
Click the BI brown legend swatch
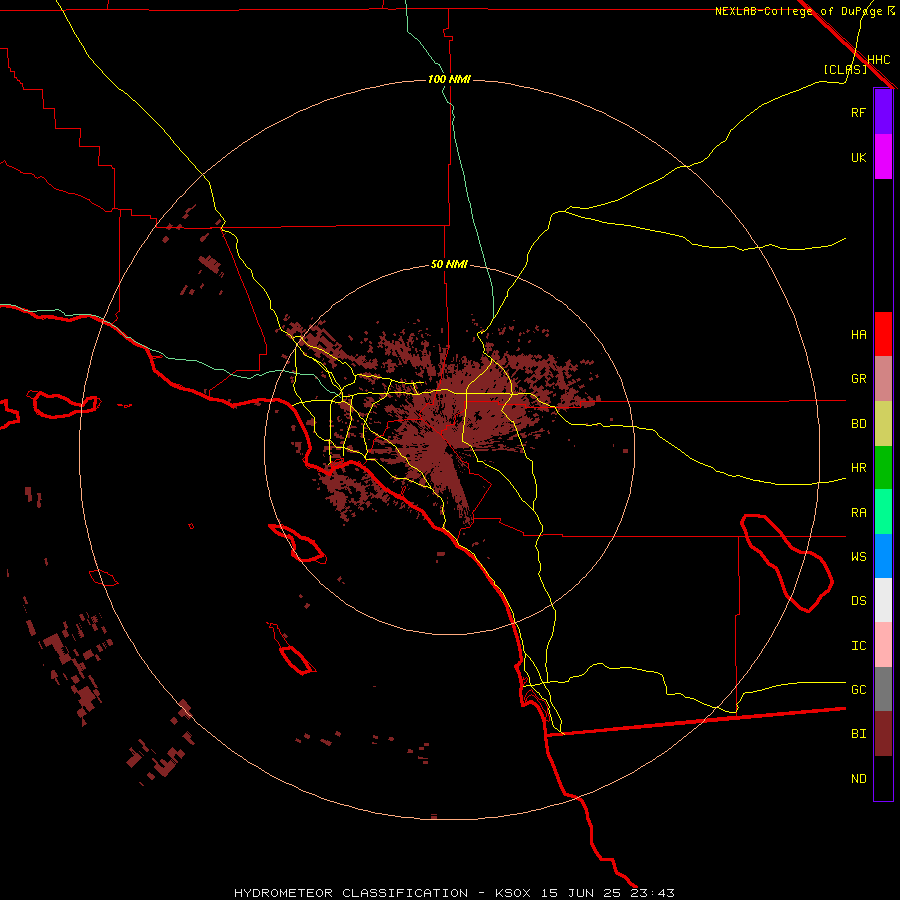pos(883,734)
